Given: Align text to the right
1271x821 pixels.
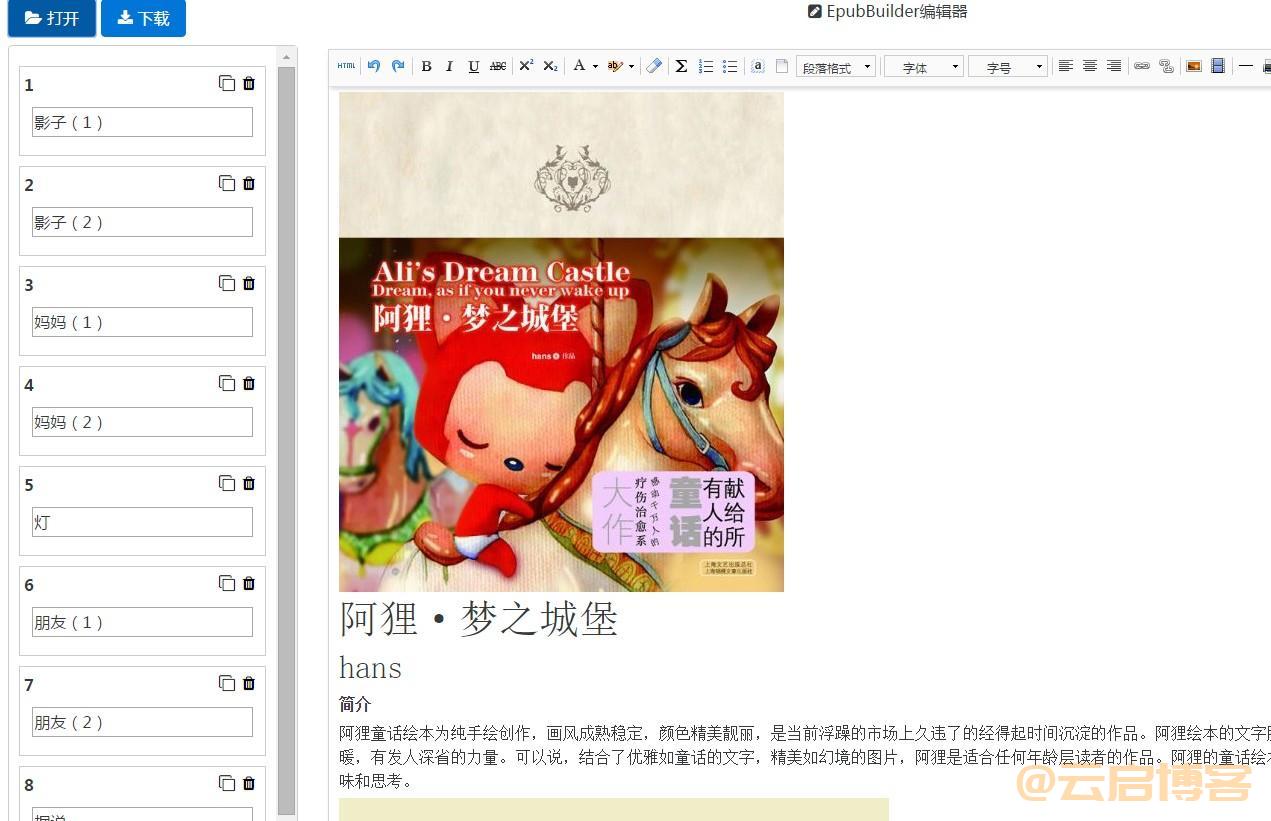Looking at the screenshot, I should coord(1114,66).
